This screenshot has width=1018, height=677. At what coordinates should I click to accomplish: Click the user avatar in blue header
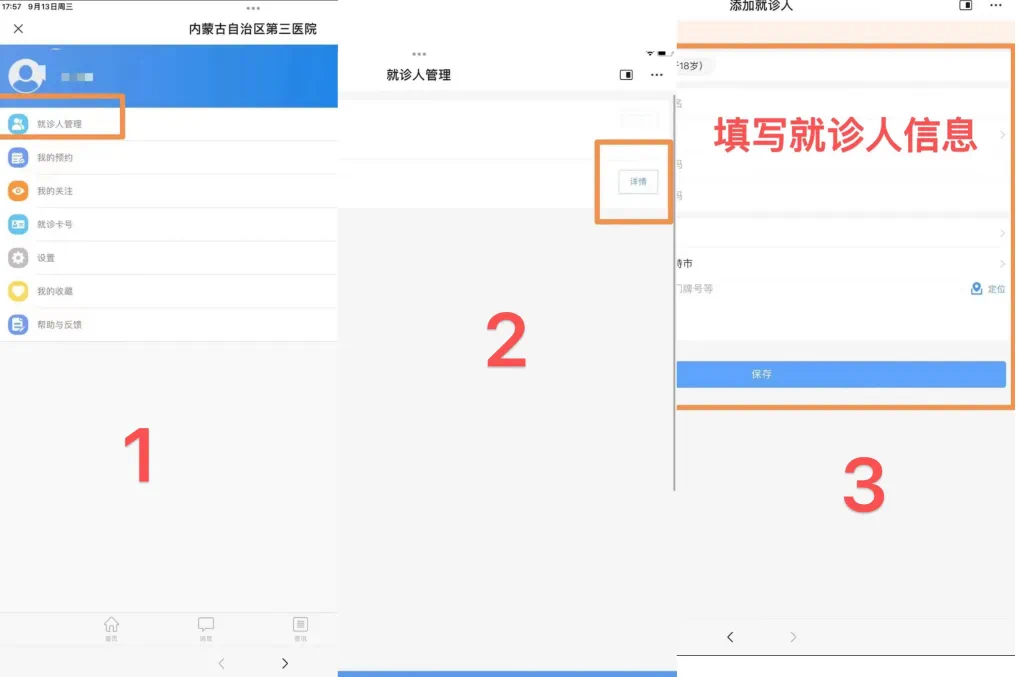pos(26,75)
